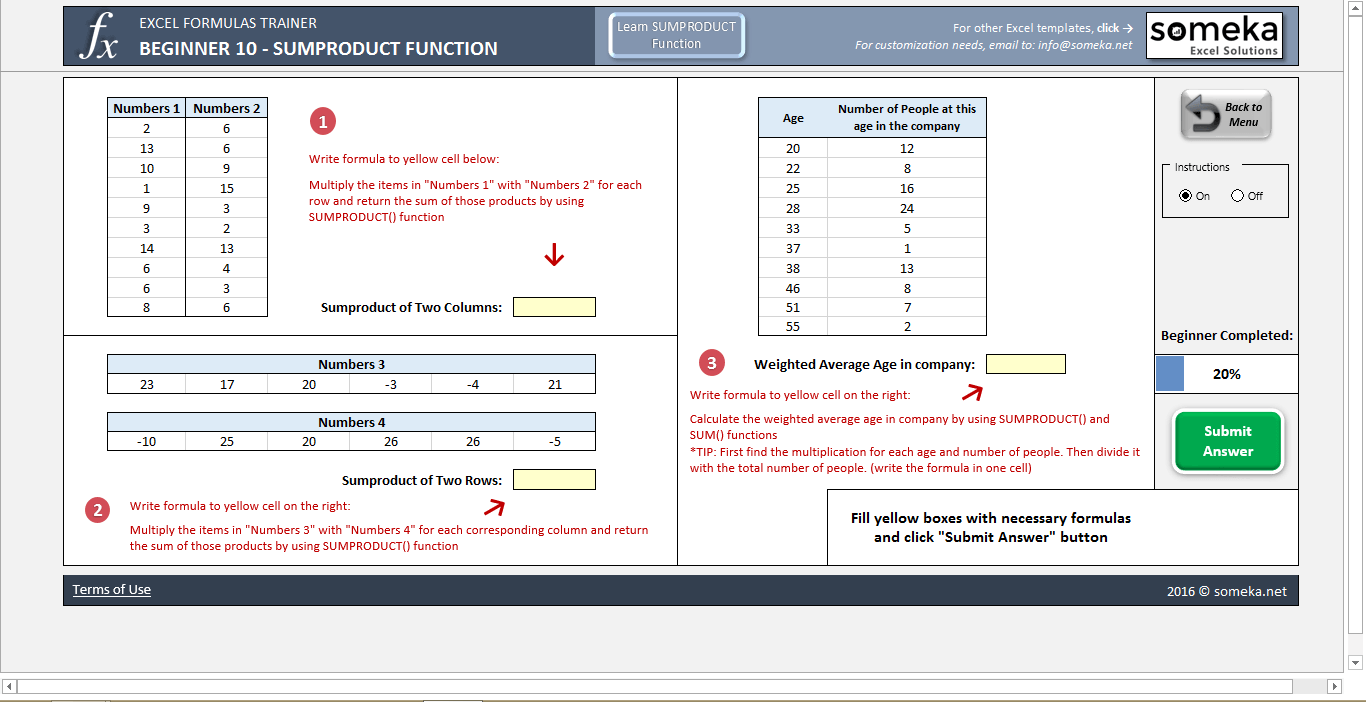The width and height of the screenshot is (1366, 702).
Task: Click the Fill yellow boxes instruction text
Action: (991, 528)
